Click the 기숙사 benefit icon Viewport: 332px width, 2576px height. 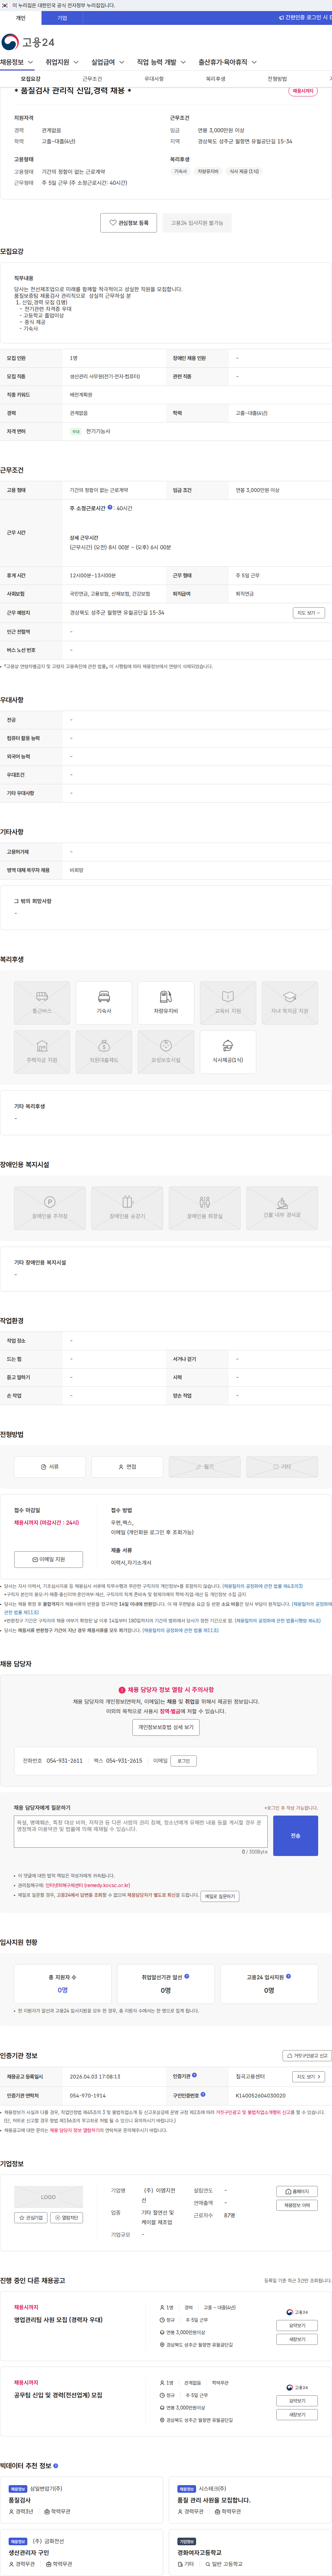pos(104,1003)
